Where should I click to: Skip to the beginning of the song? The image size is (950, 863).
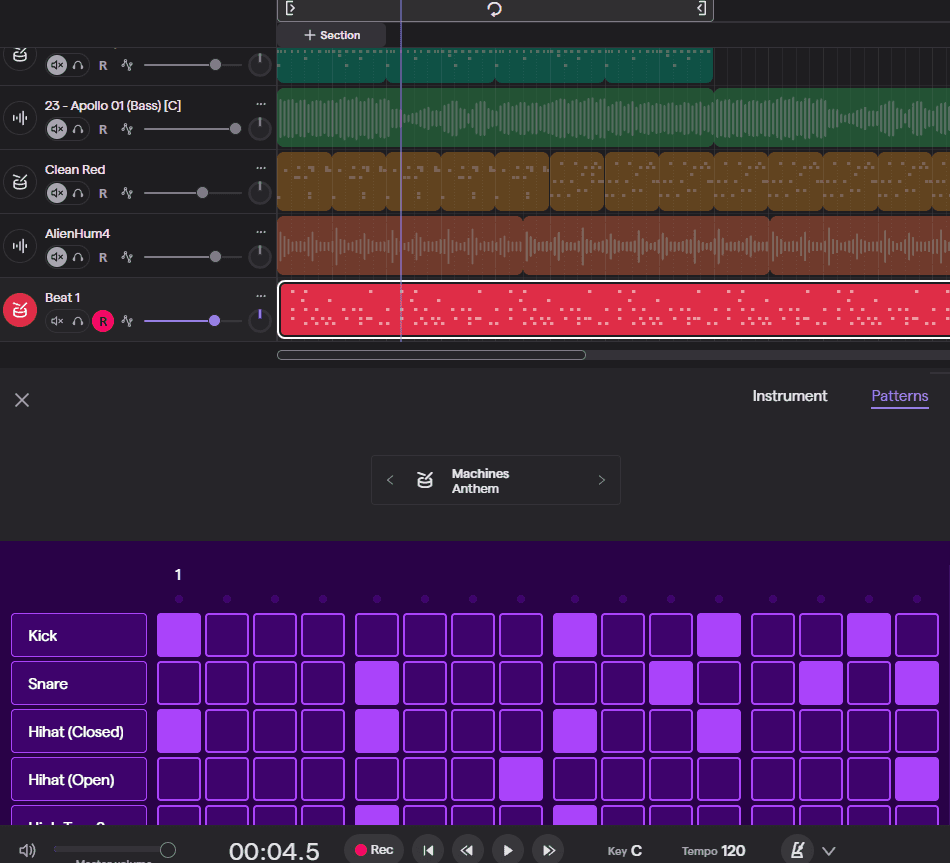428,850
